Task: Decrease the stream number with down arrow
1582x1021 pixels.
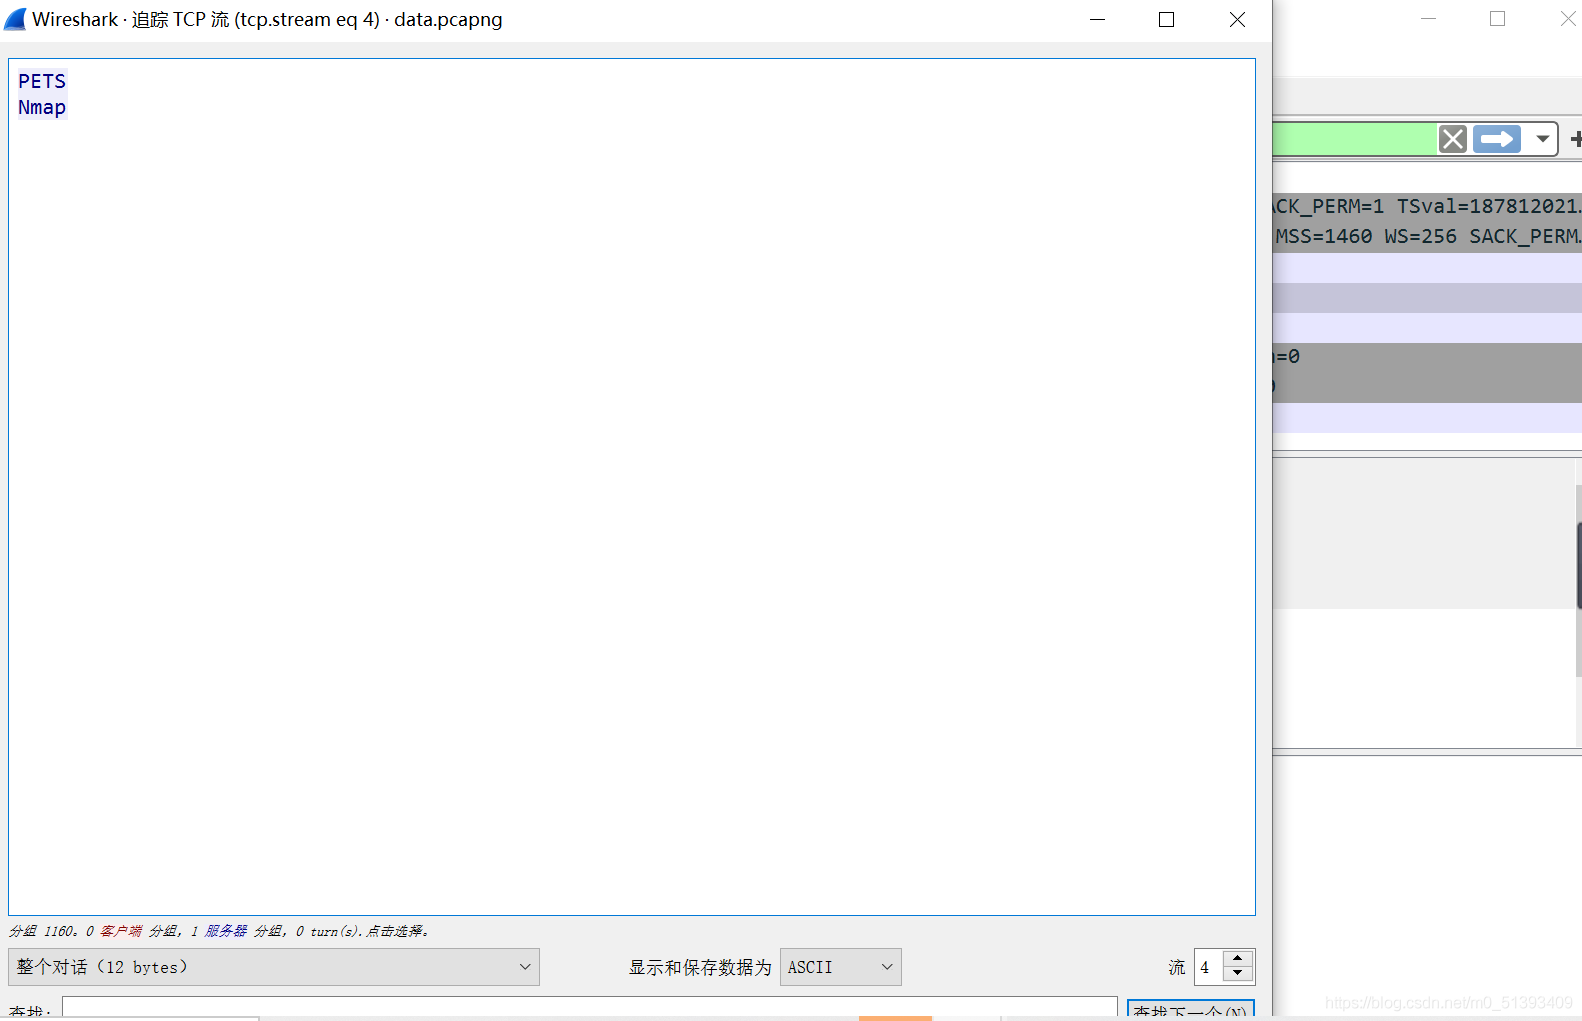Action: (x=1238, y=975)
